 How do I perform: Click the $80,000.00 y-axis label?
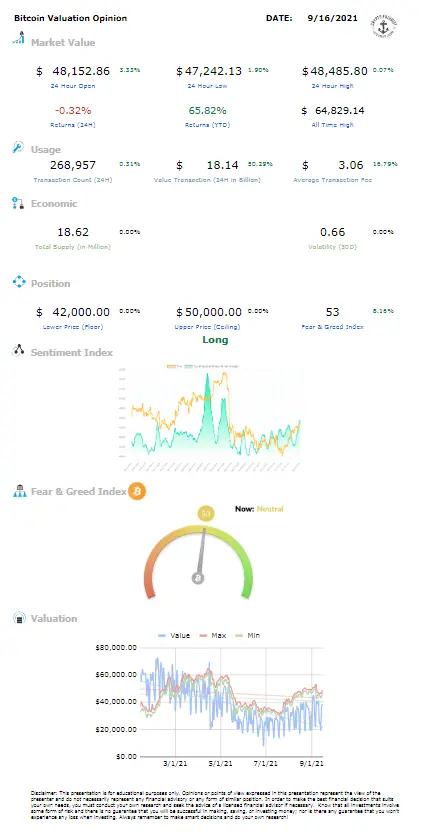(x=117, y=648)
